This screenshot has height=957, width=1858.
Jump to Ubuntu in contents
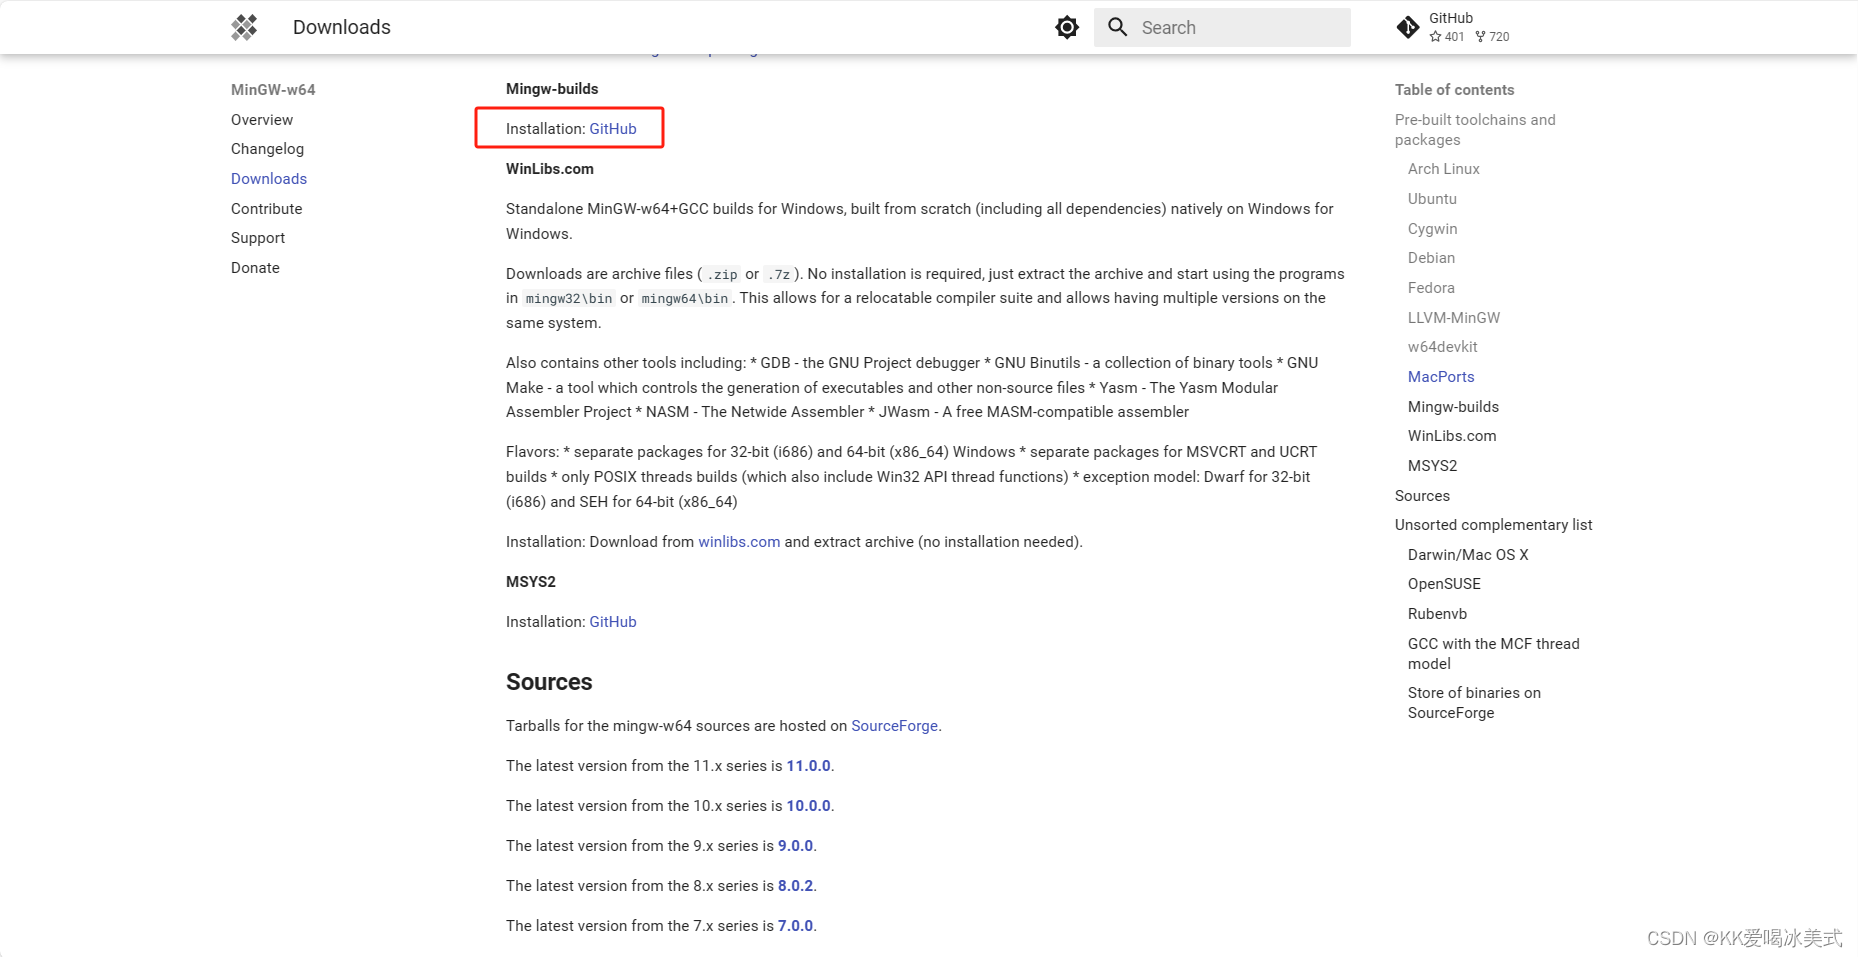coord(1432,198)
